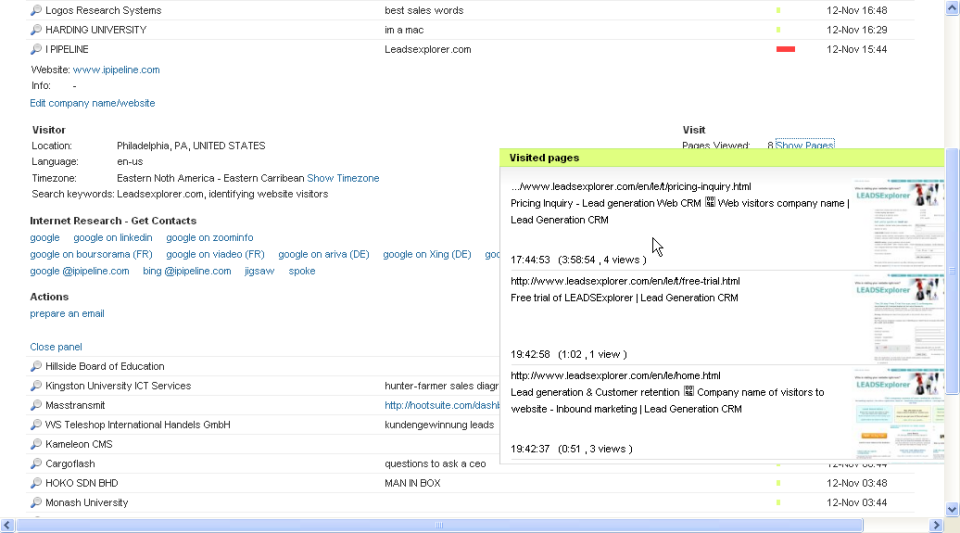960x533 pixels.
Task: Open google on zoominfo research link
Action: (x=209, y=237)
